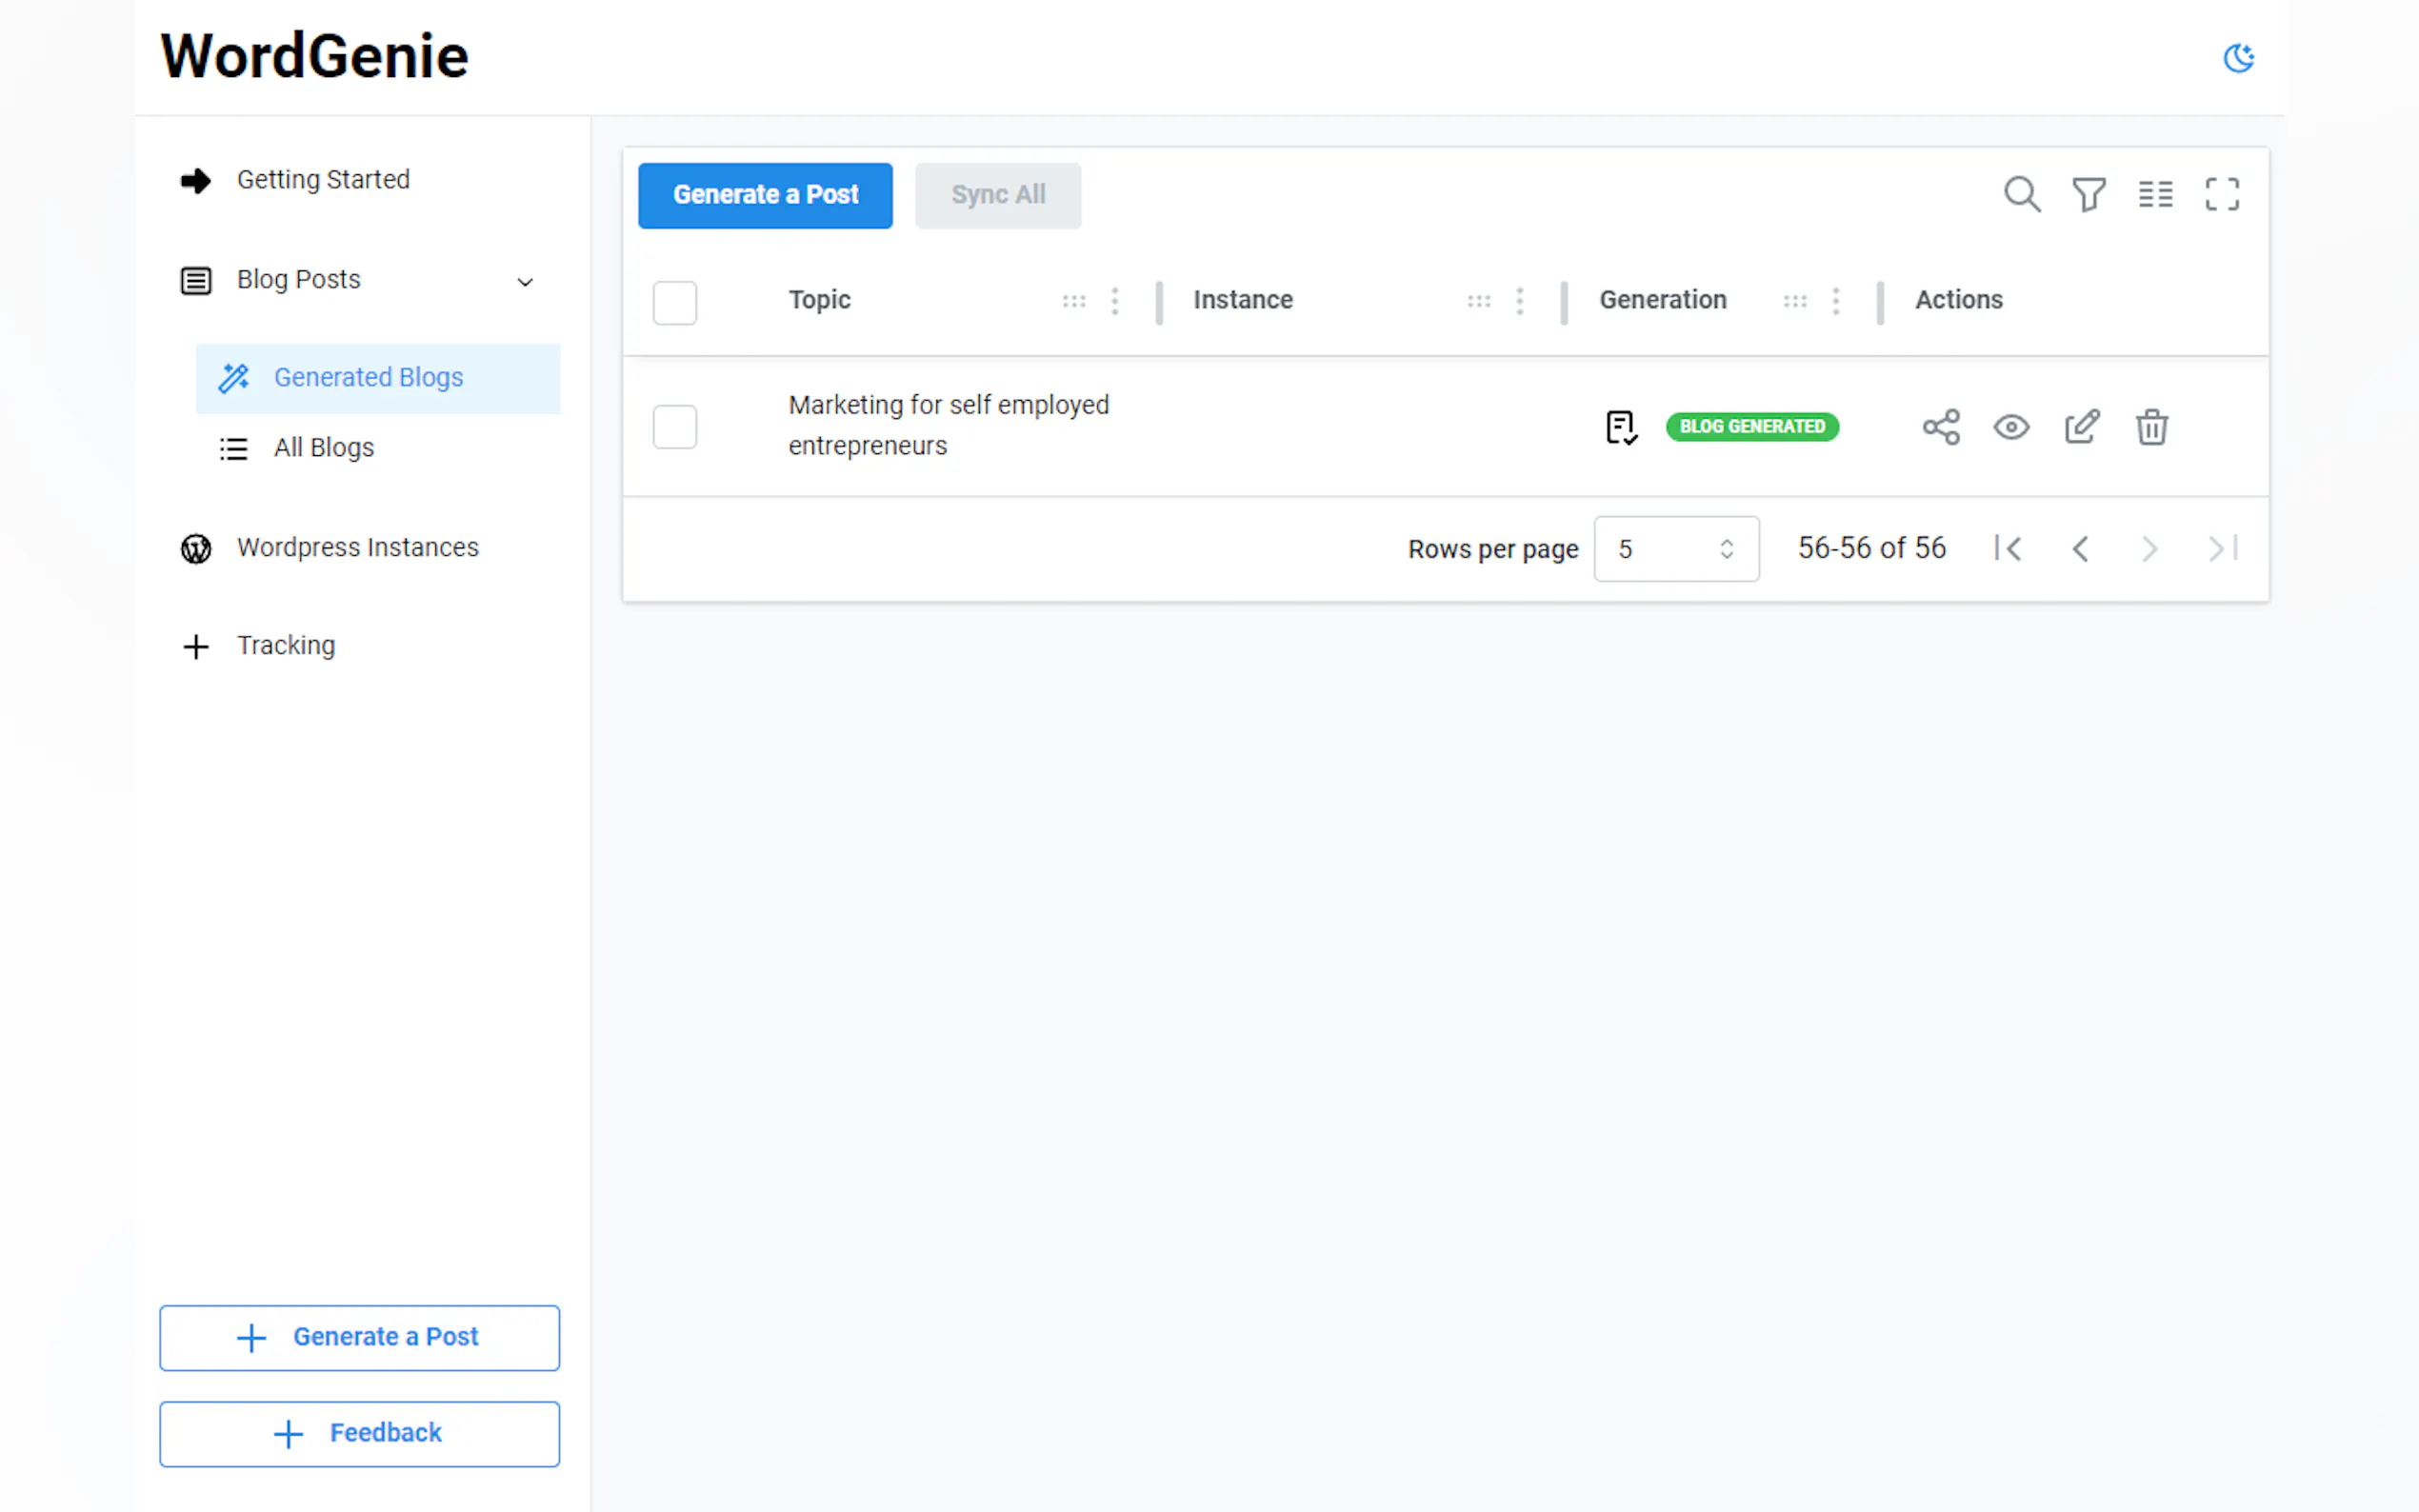The height and width of the screenshot is (1512, 2419).
Task: Select the Marketing for self employed row checkbox
Action: [675, 427]
